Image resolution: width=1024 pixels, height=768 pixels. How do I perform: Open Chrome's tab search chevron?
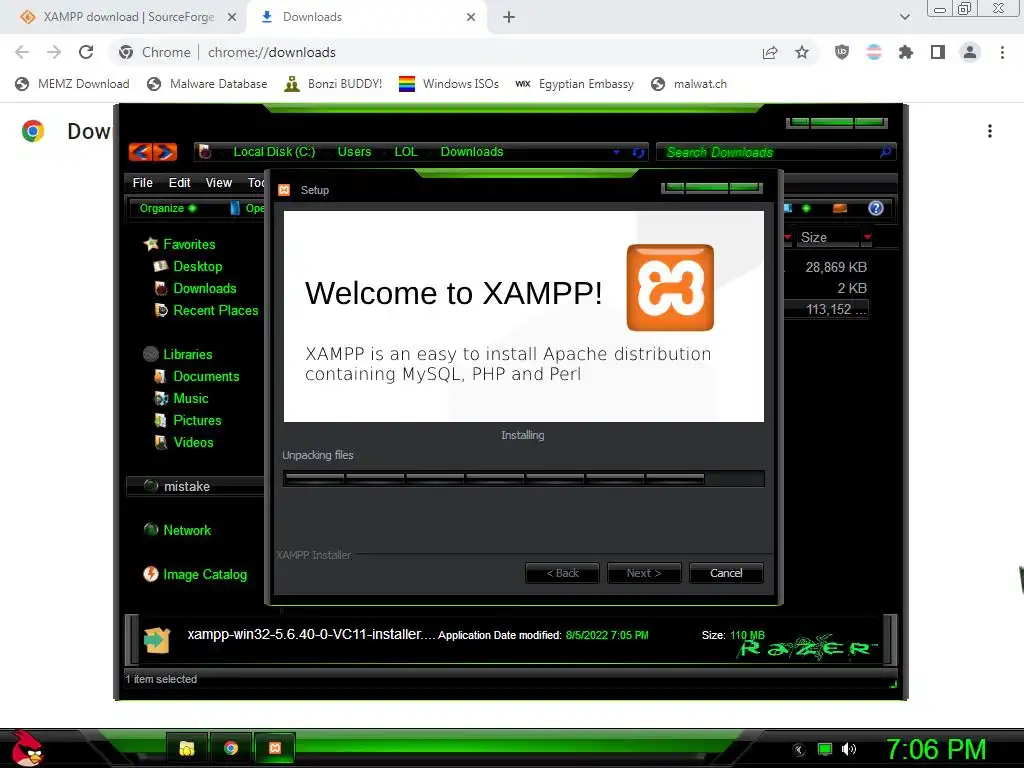click(x=904, y=17)
